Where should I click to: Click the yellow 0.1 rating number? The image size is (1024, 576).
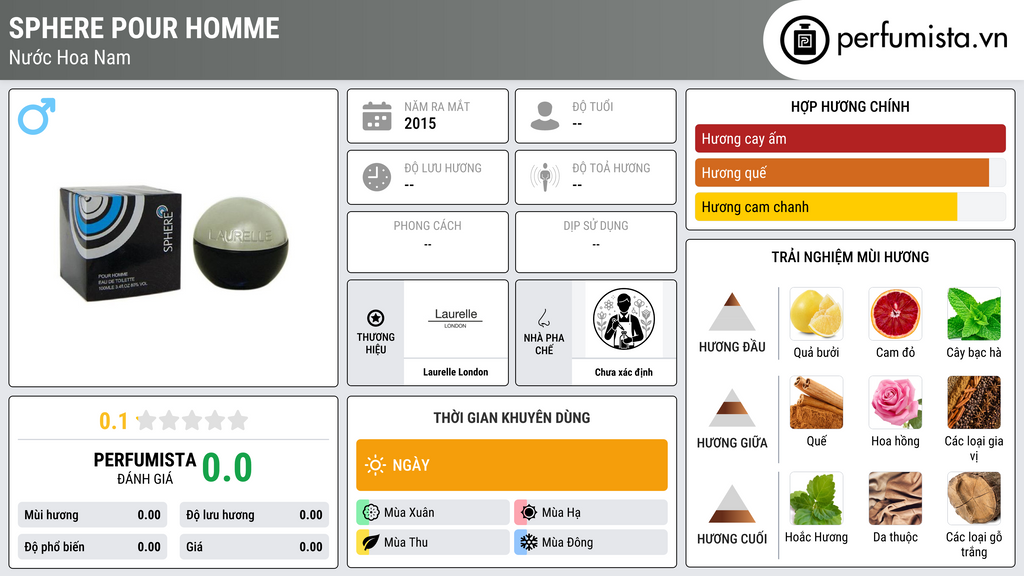click(x=114, y=421)
